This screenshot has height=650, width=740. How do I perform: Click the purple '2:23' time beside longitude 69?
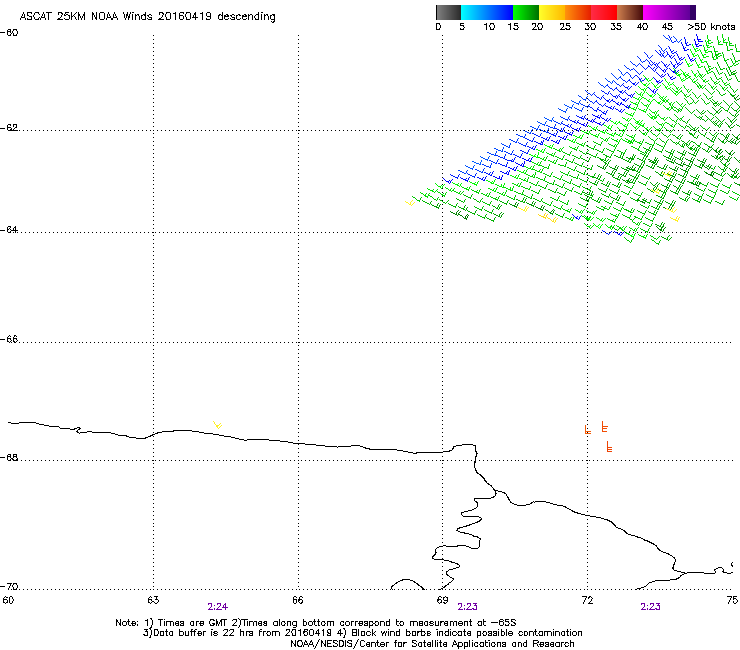pyautogui.click(x=467, y=607)
